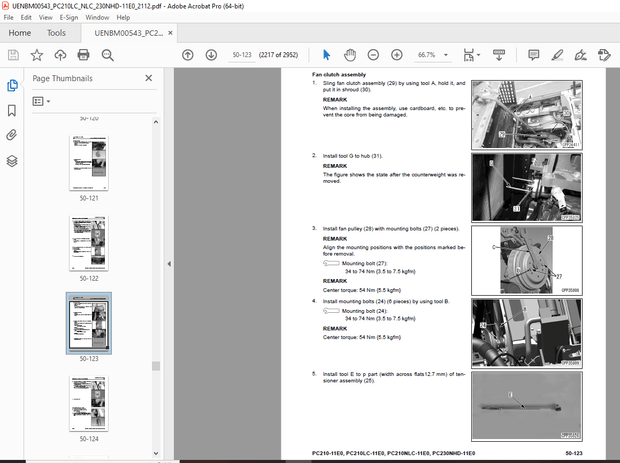Click 'Install tool G to hub (31).' text
The height and width of the screenshot is (463, 620).
click(x=353, y=156)
